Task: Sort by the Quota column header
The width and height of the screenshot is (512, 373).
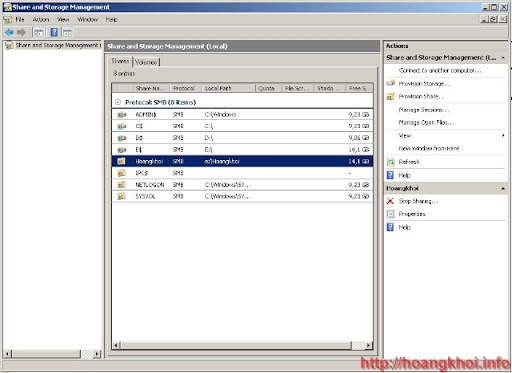Action: click(x=269, y=88)
